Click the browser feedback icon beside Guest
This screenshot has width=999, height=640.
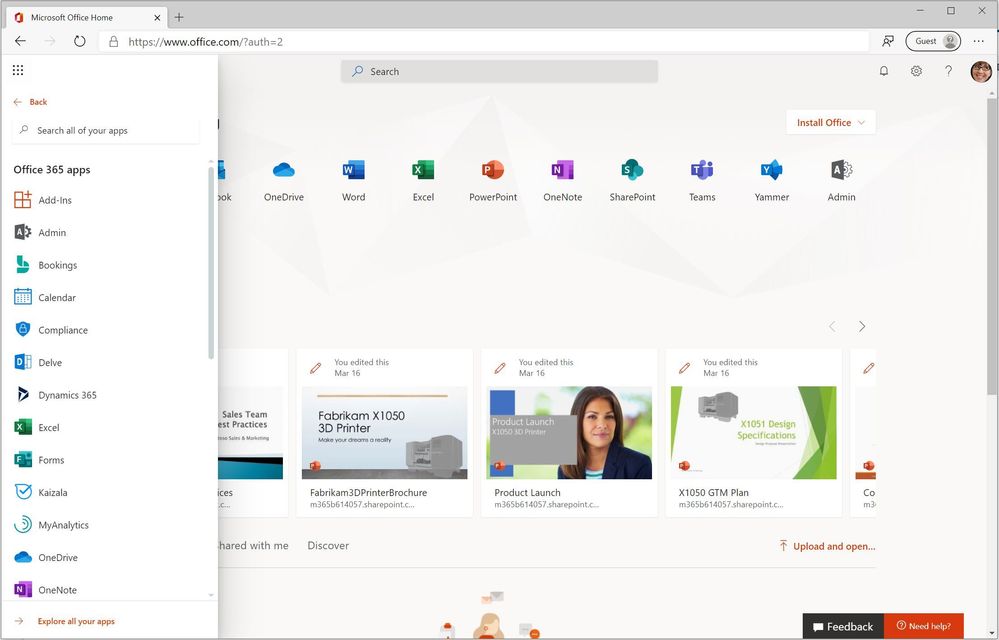point(888,41)
